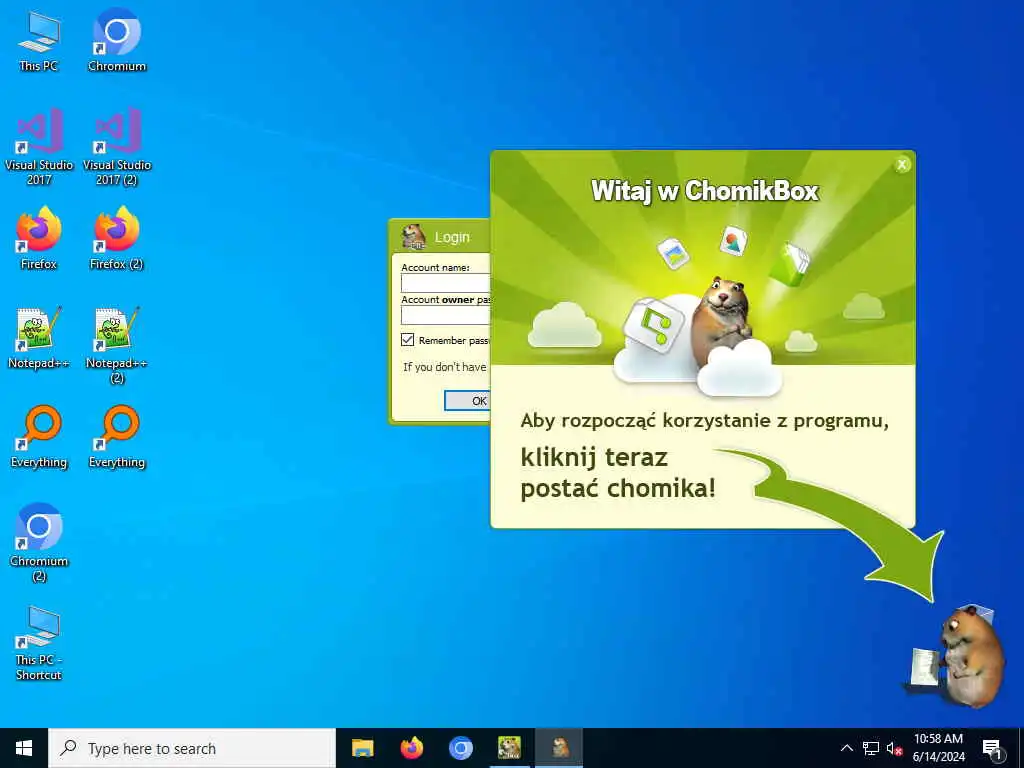Open Chromium from the taskbar
1024x768 pixels.
tap(460, 748)
